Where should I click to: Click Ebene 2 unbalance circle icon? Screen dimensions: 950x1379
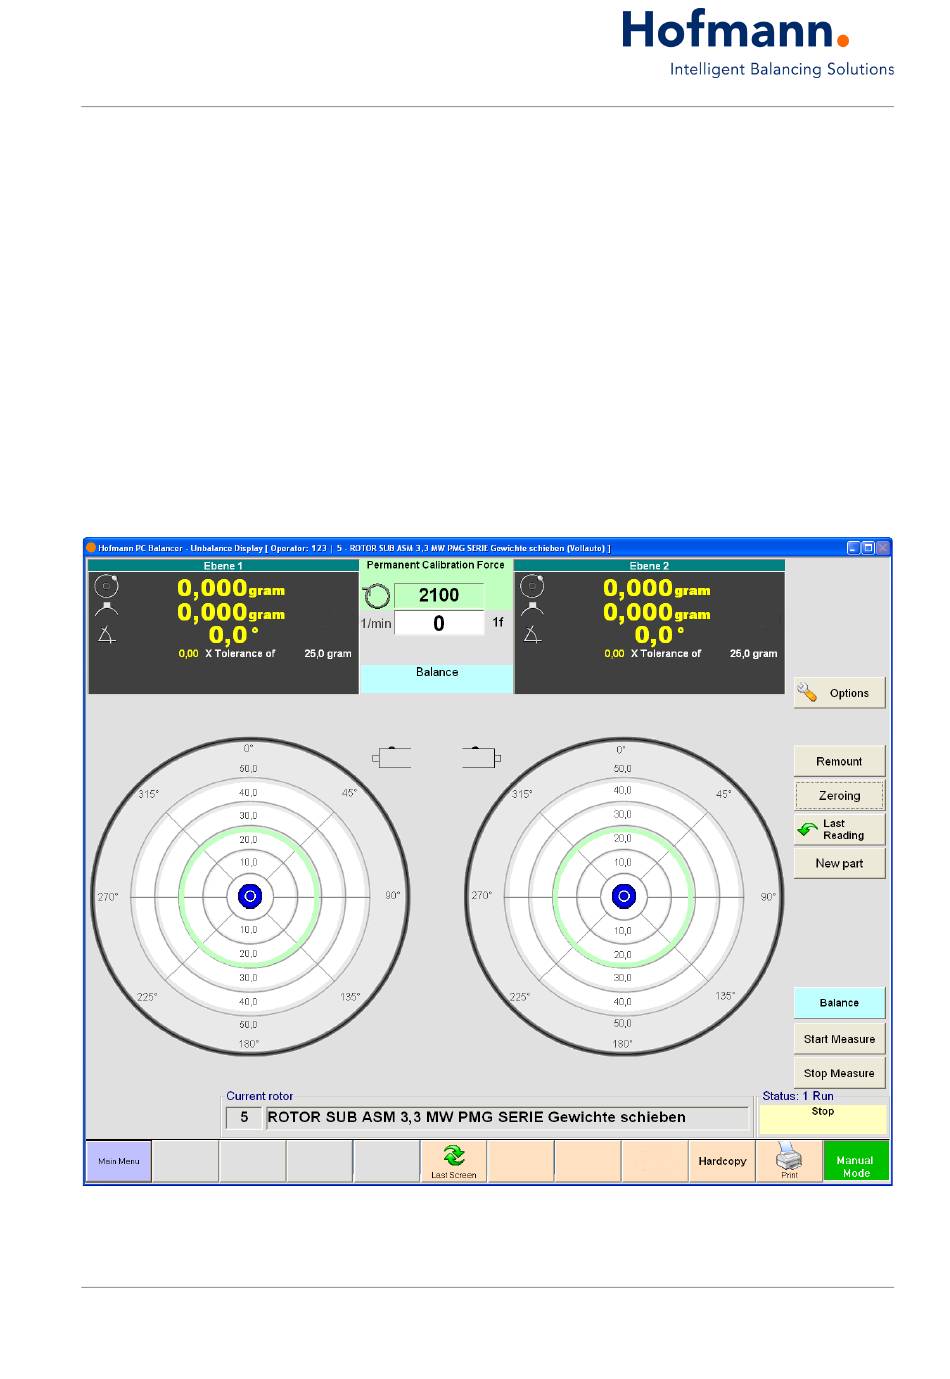coord(532,586)
